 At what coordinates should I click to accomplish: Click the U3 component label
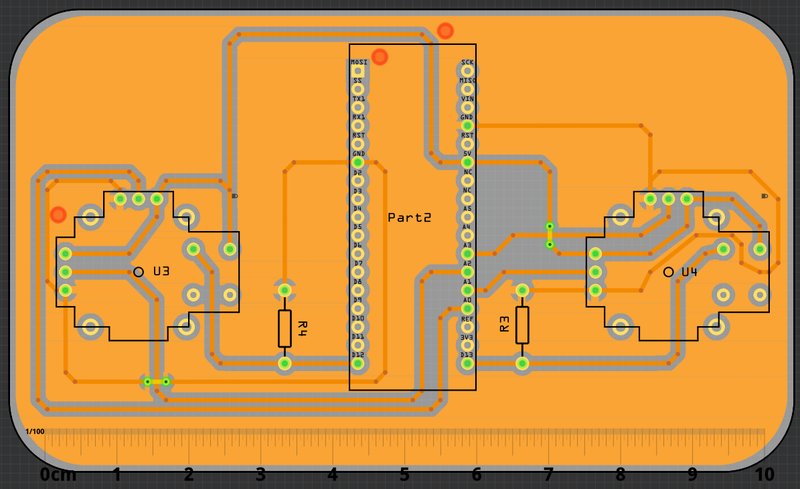coord(160,271)
